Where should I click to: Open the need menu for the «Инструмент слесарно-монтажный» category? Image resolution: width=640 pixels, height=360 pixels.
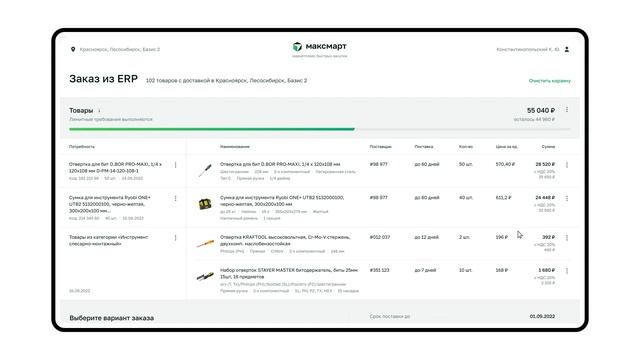click(176, 238)
